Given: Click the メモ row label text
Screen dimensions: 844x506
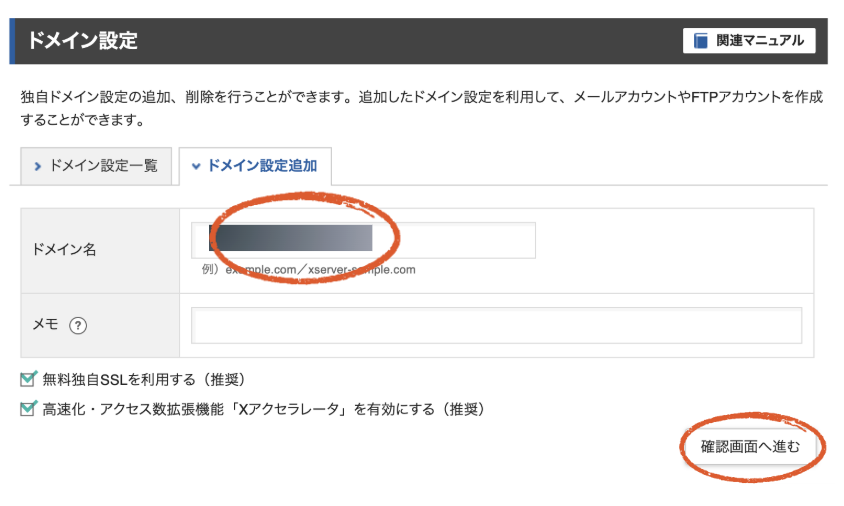Looking at the screenshot, I should tap(46, 325).
